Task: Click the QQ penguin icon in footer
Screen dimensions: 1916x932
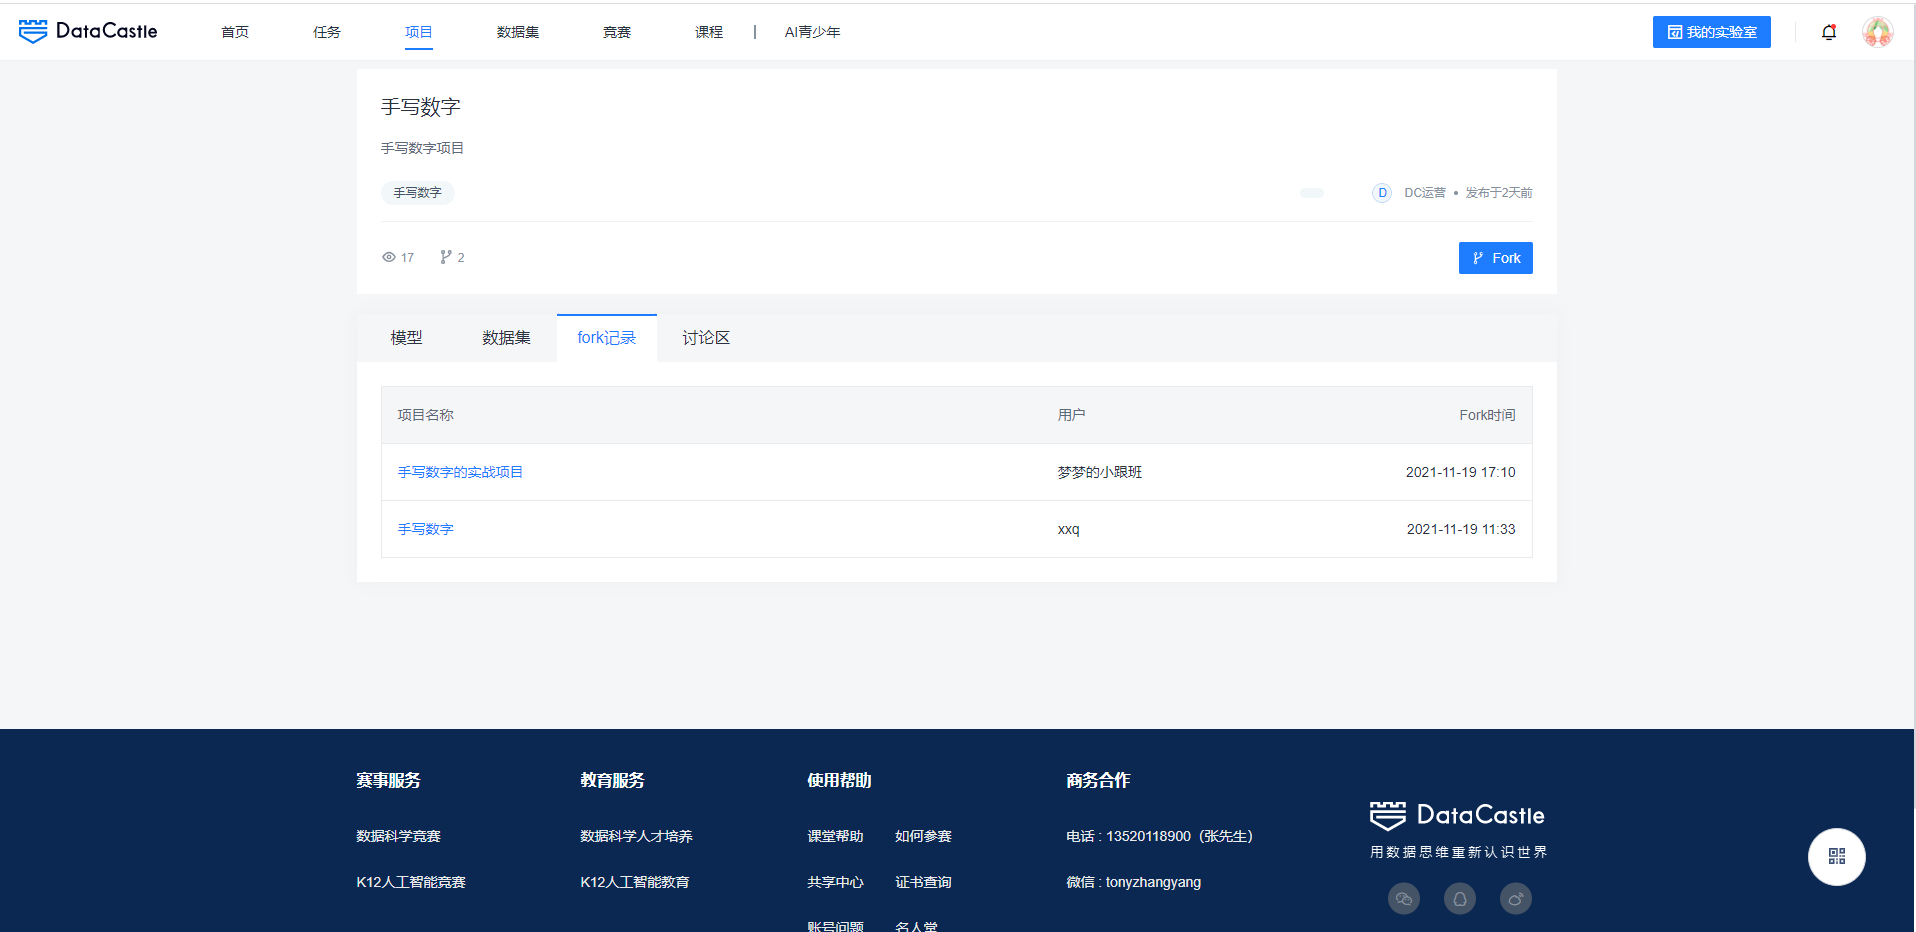Action: point(1460,899)
